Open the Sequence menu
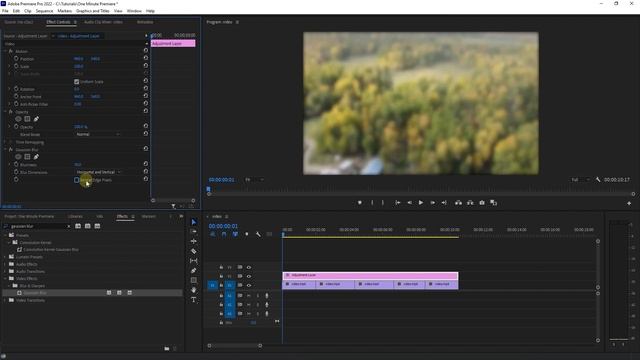This screenshot has width=640, height=360. 44,11
